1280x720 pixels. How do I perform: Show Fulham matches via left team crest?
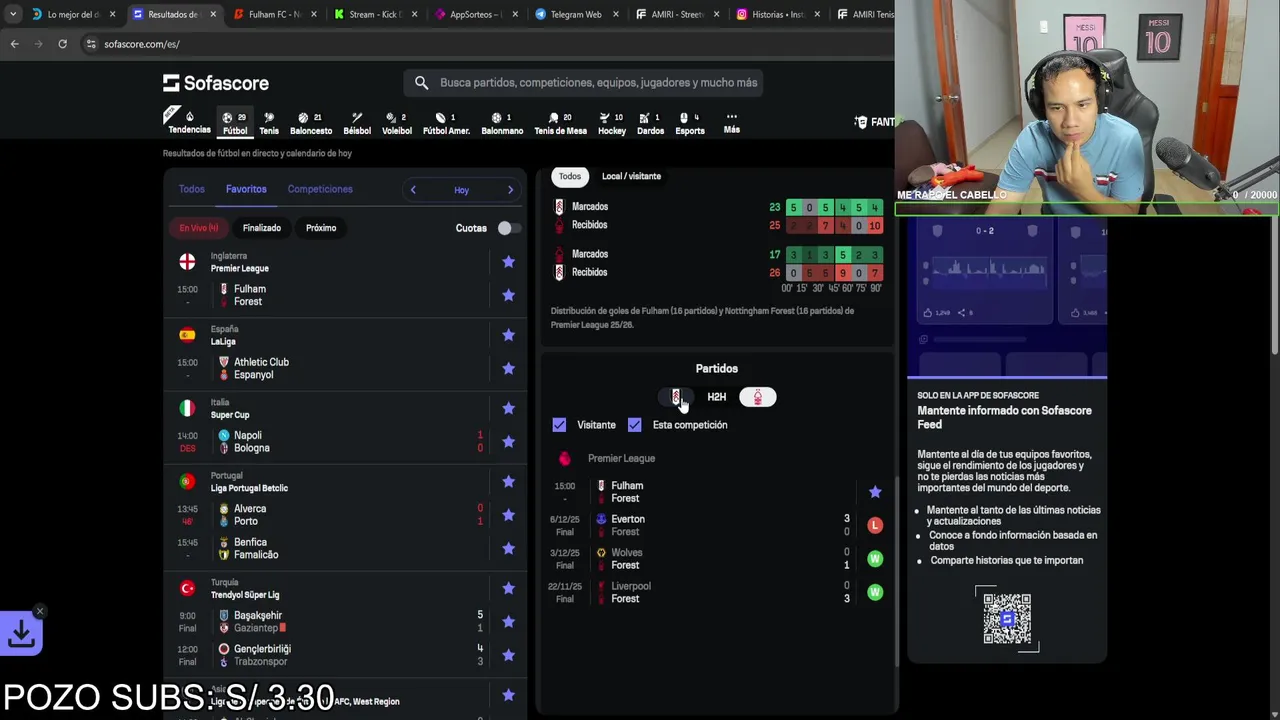pyautogui.click(x=676, y=397)
